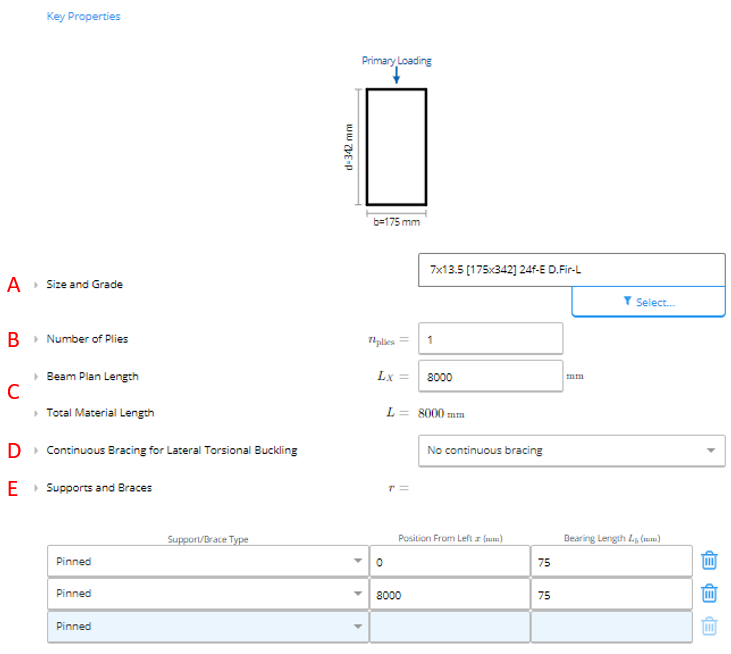Image resolution: width=731 pixels, height=654 pixels.
Task: Open the No continuous bracing dropdown
Action: [572, 451]
